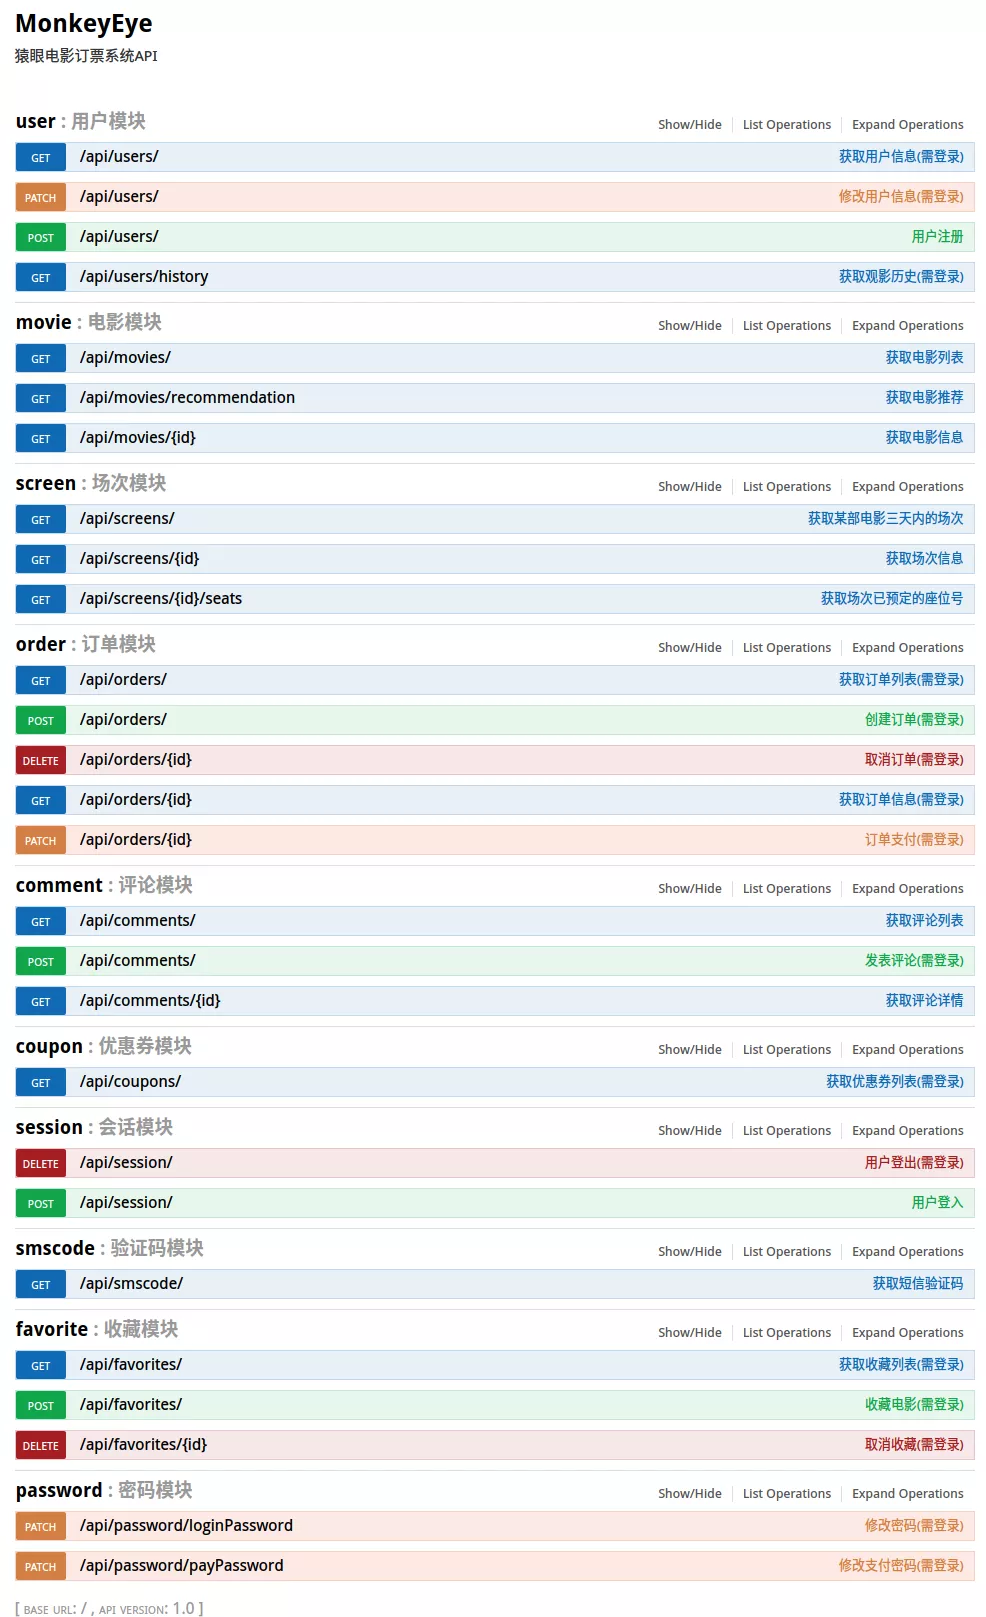Click the movie module heading
This screenshot has height=1617, width=986.
point(89,322)
